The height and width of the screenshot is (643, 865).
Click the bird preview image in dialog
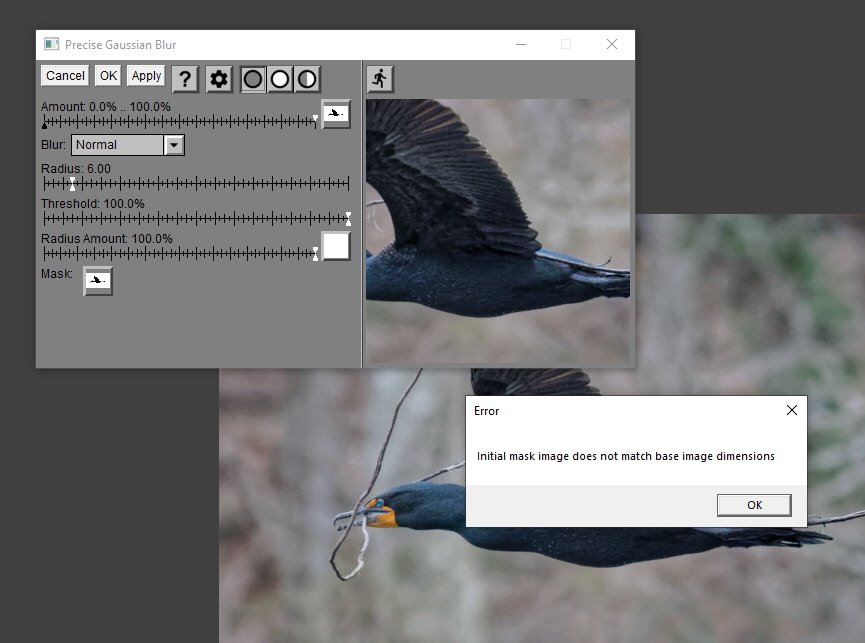pyautogui.click(x=498, y=230)
